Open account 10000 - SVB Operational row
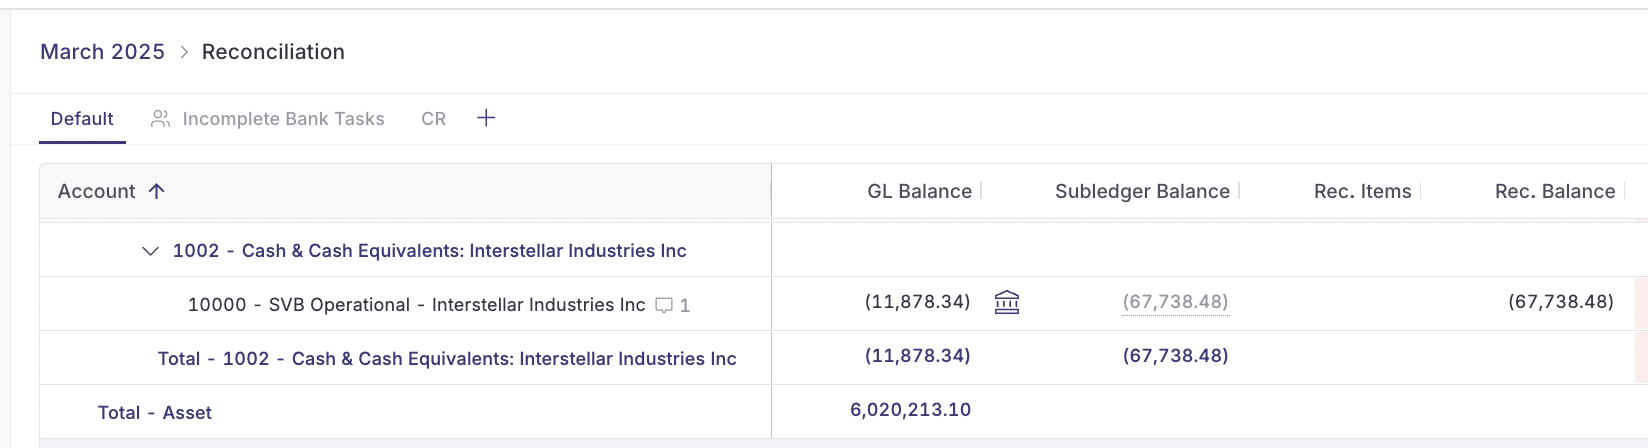 (417, 305)
